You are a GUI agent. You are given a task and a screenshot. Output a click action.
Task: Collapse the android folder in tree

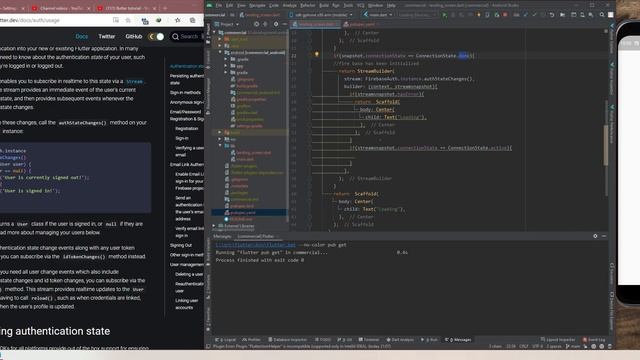220,52
